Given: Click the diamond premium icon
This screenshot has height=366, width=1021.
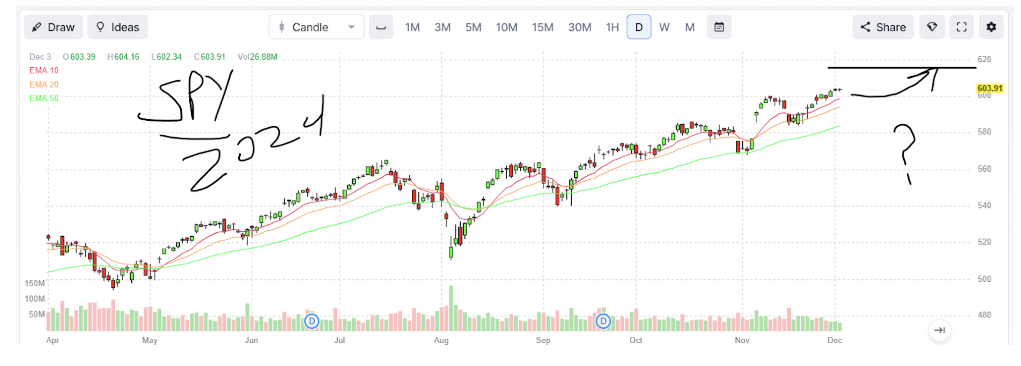Looking at the screenshot, I should pos(932,27).
